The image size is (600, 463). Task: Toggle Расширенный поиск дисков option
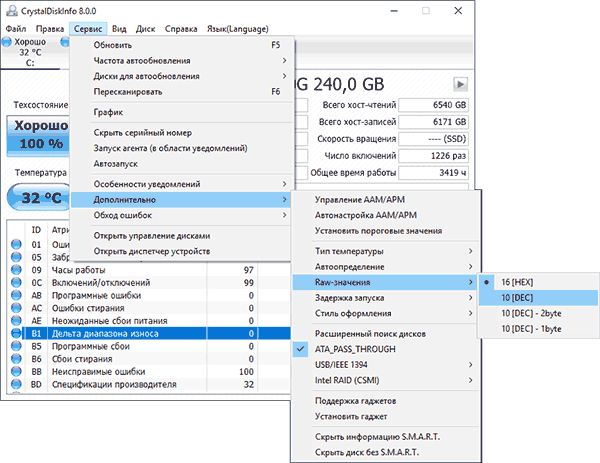[385, 334]
